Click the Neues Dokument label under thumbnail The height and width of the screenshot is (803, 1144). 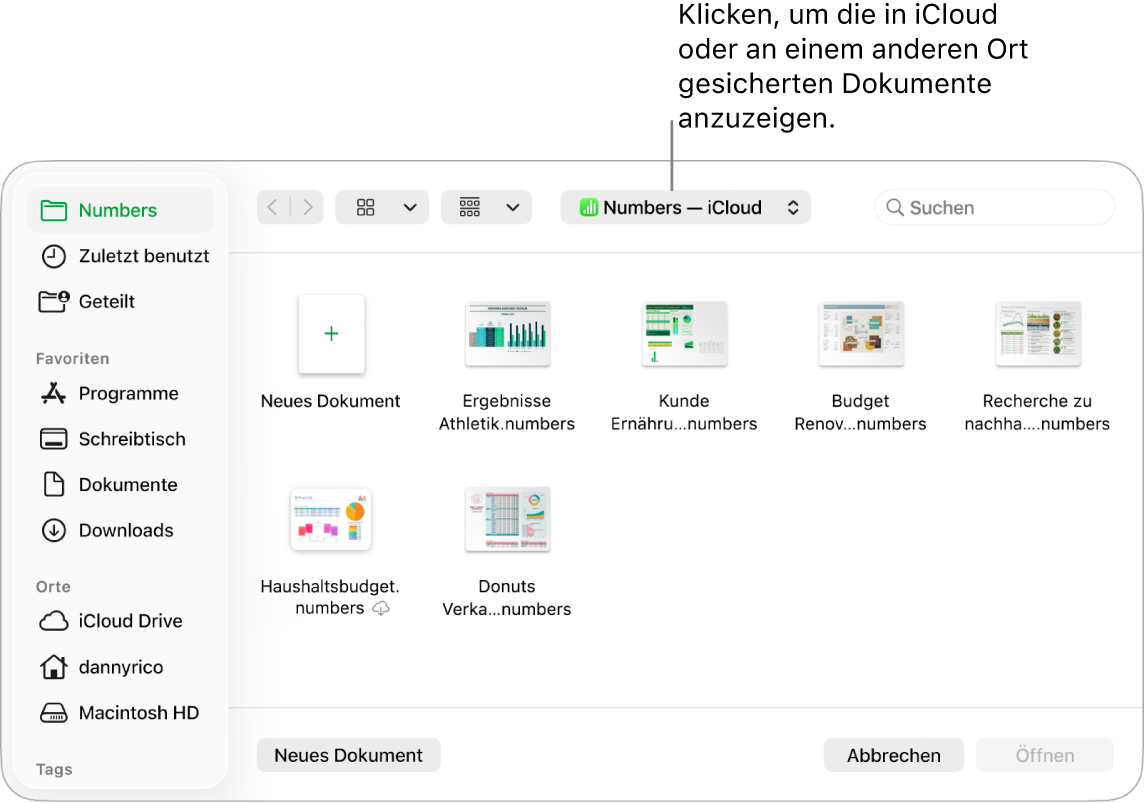[331, 401]
